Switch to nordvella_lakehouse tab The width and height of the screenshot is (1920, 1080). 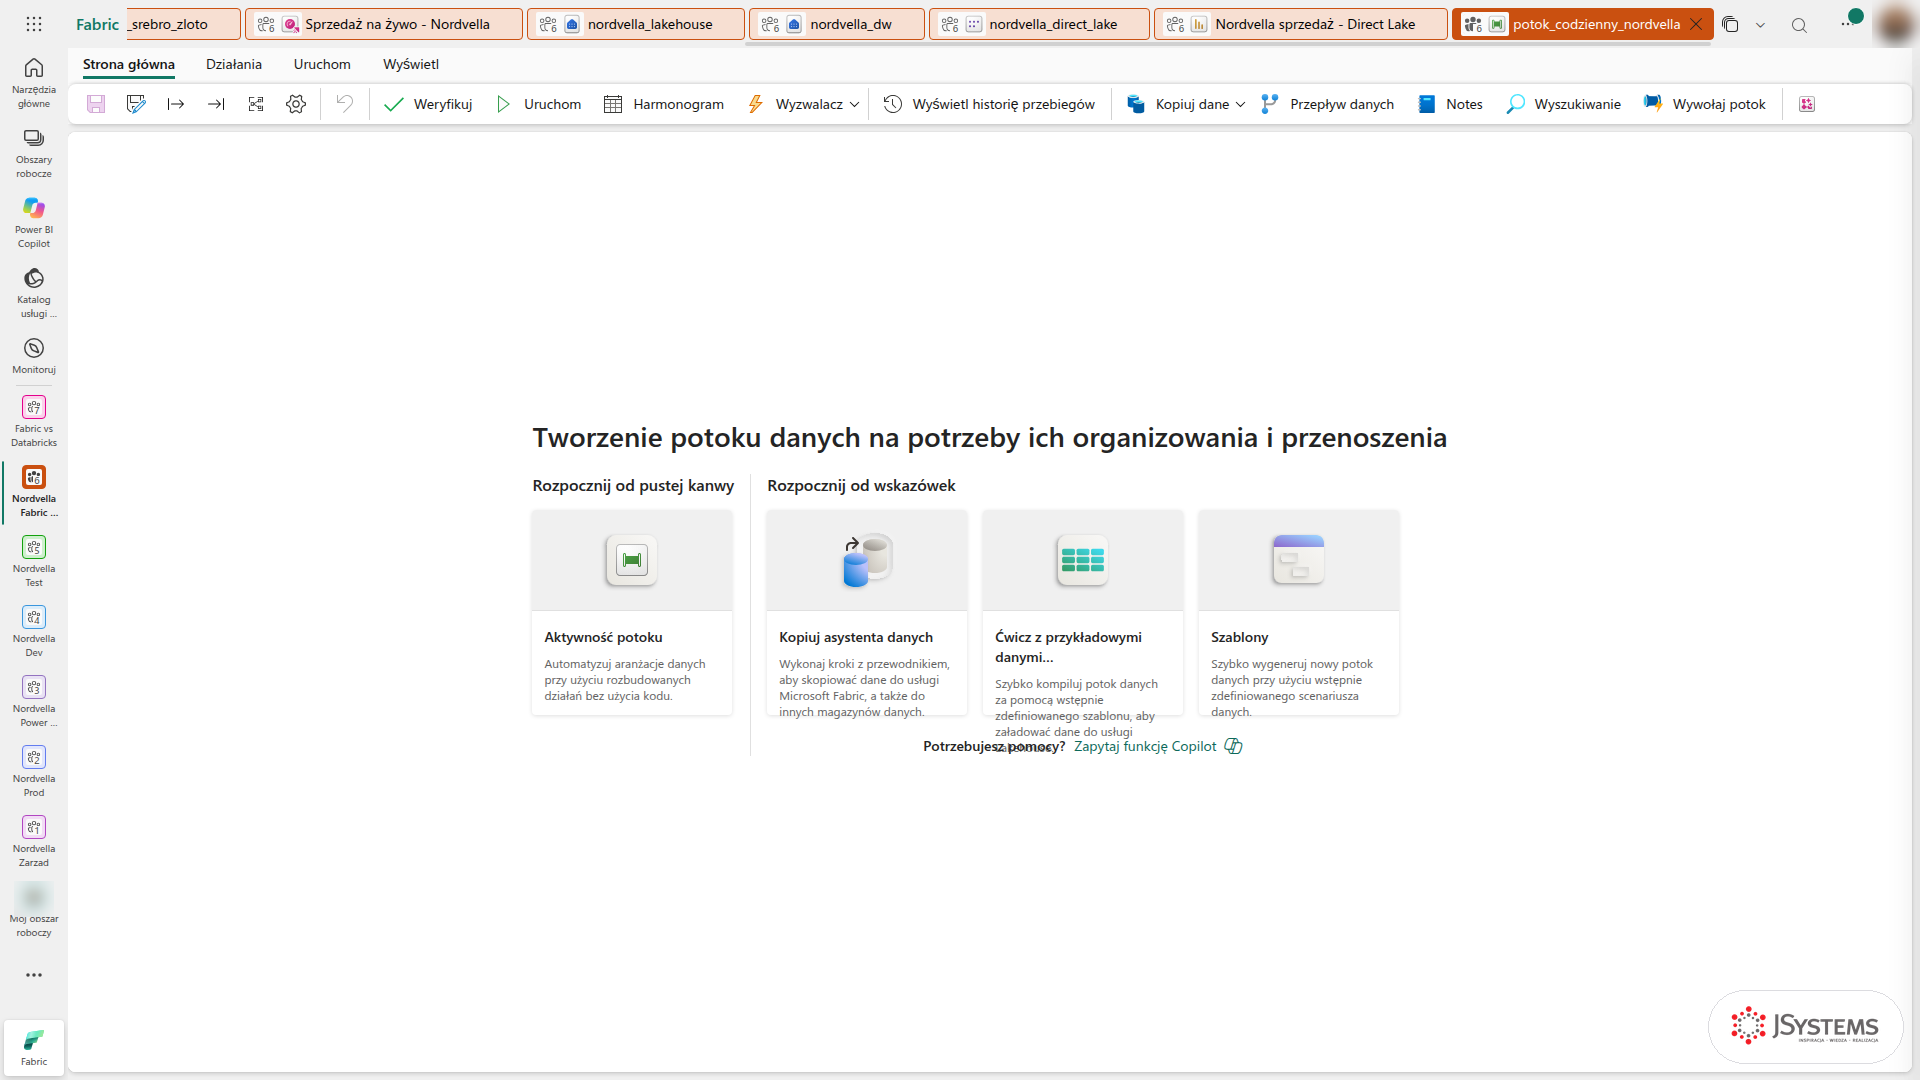[636, 24]
